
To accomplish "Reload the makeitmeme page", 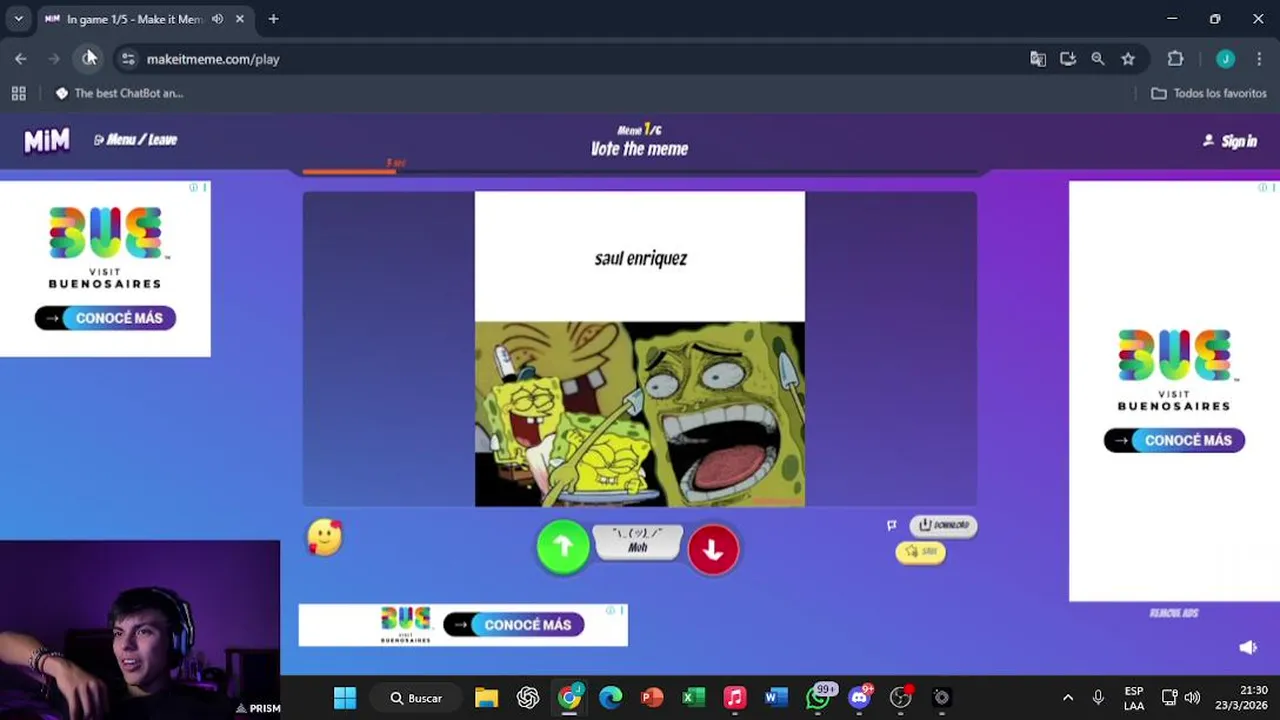I will tap(88, 59).
